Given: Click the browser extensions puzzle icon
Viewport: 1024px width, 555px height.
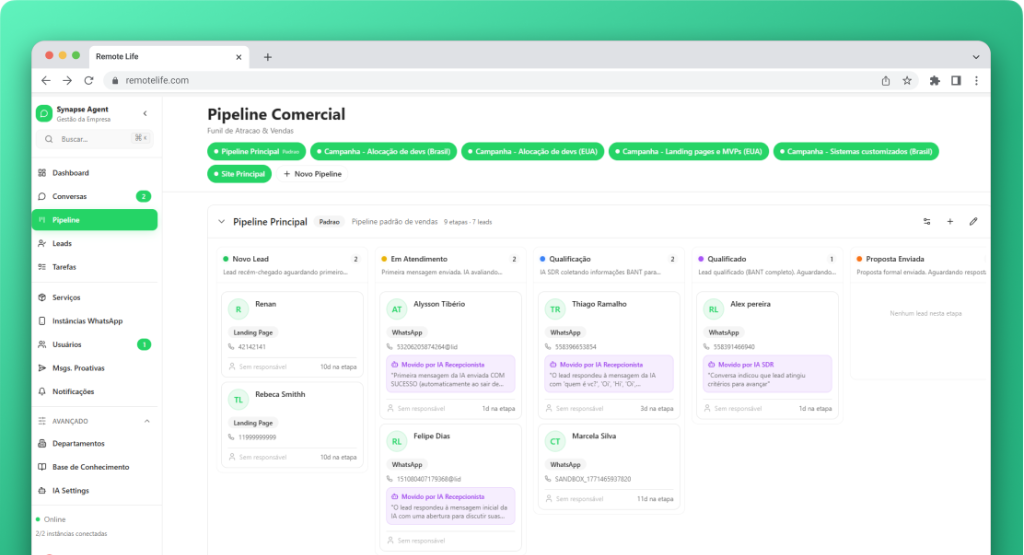Looking at the screenshot, I should pyautogui.click(x=934, y=80).
